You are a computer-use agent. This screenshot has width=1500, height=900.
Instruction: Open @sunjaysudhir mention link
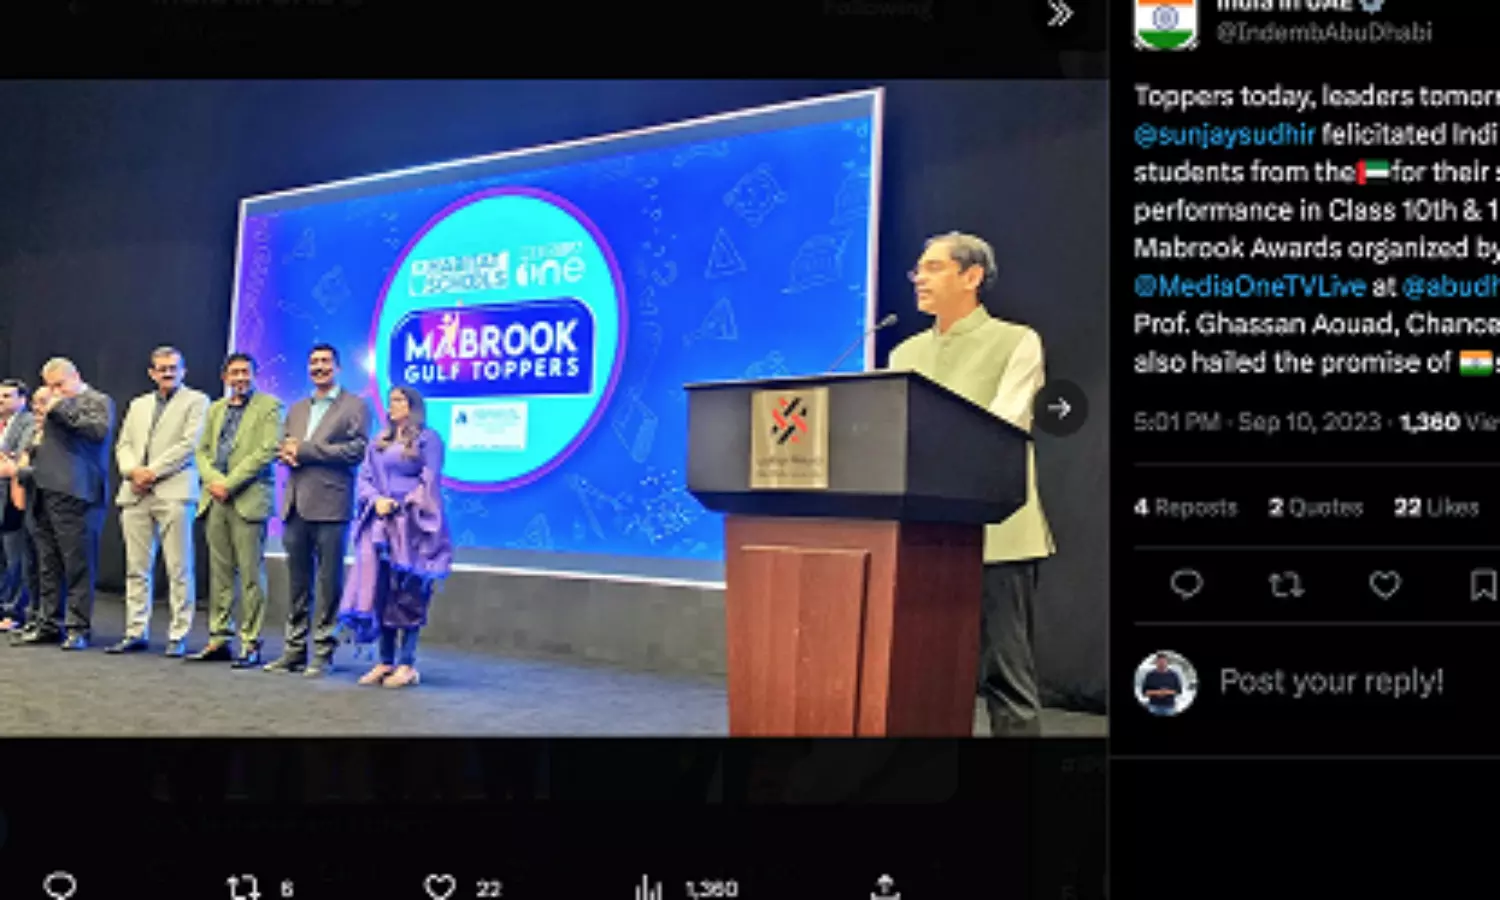pos(1224,134)
